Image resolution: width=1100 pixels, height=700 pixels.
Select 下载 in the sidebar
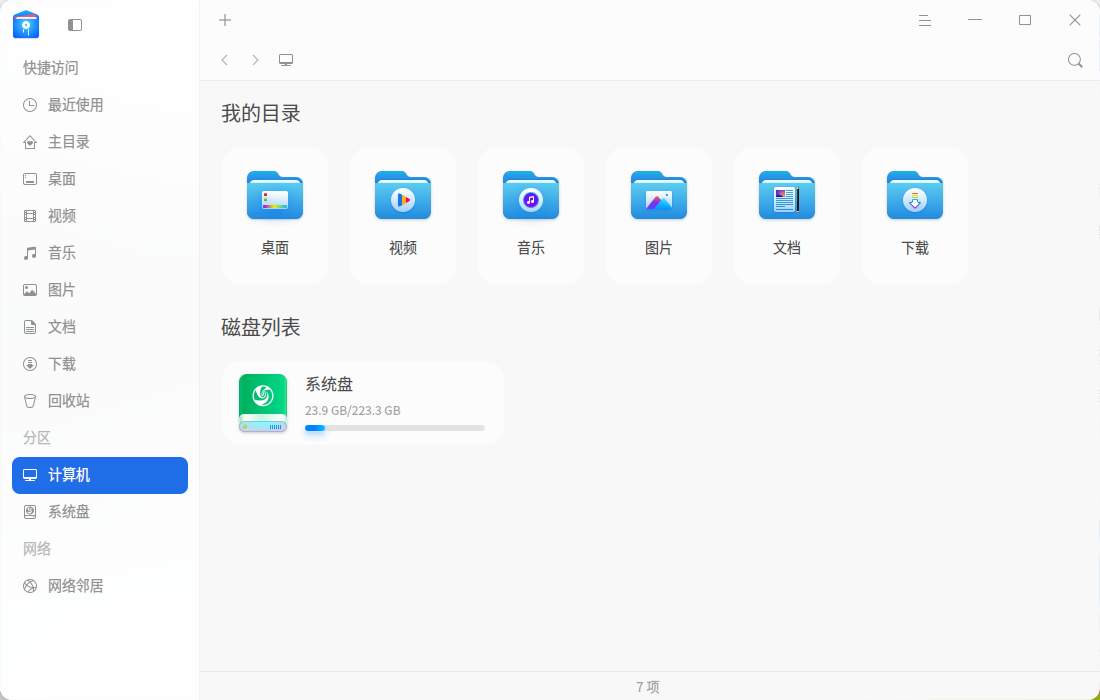coord(100,364)
